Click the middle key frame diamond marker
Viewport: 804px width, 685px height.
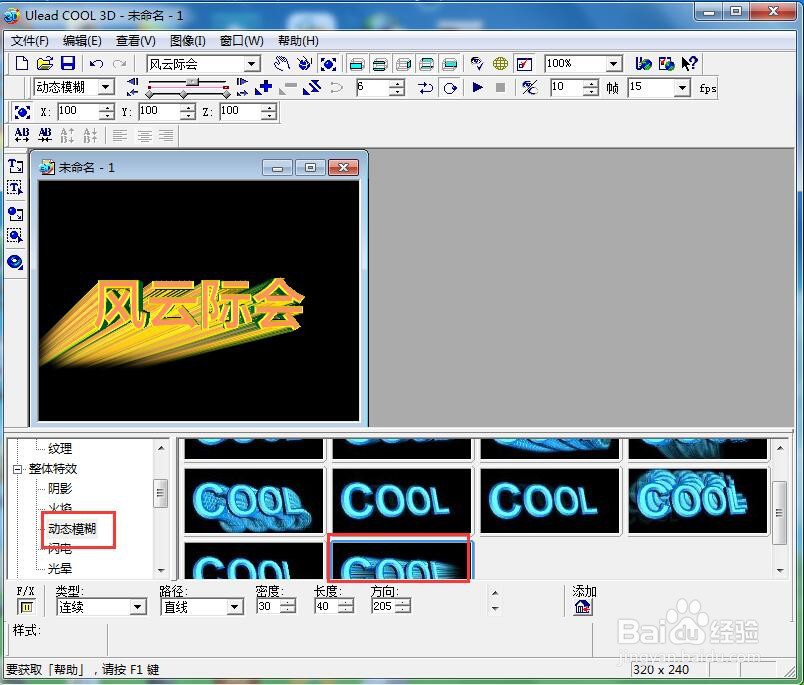click(184, 94)
